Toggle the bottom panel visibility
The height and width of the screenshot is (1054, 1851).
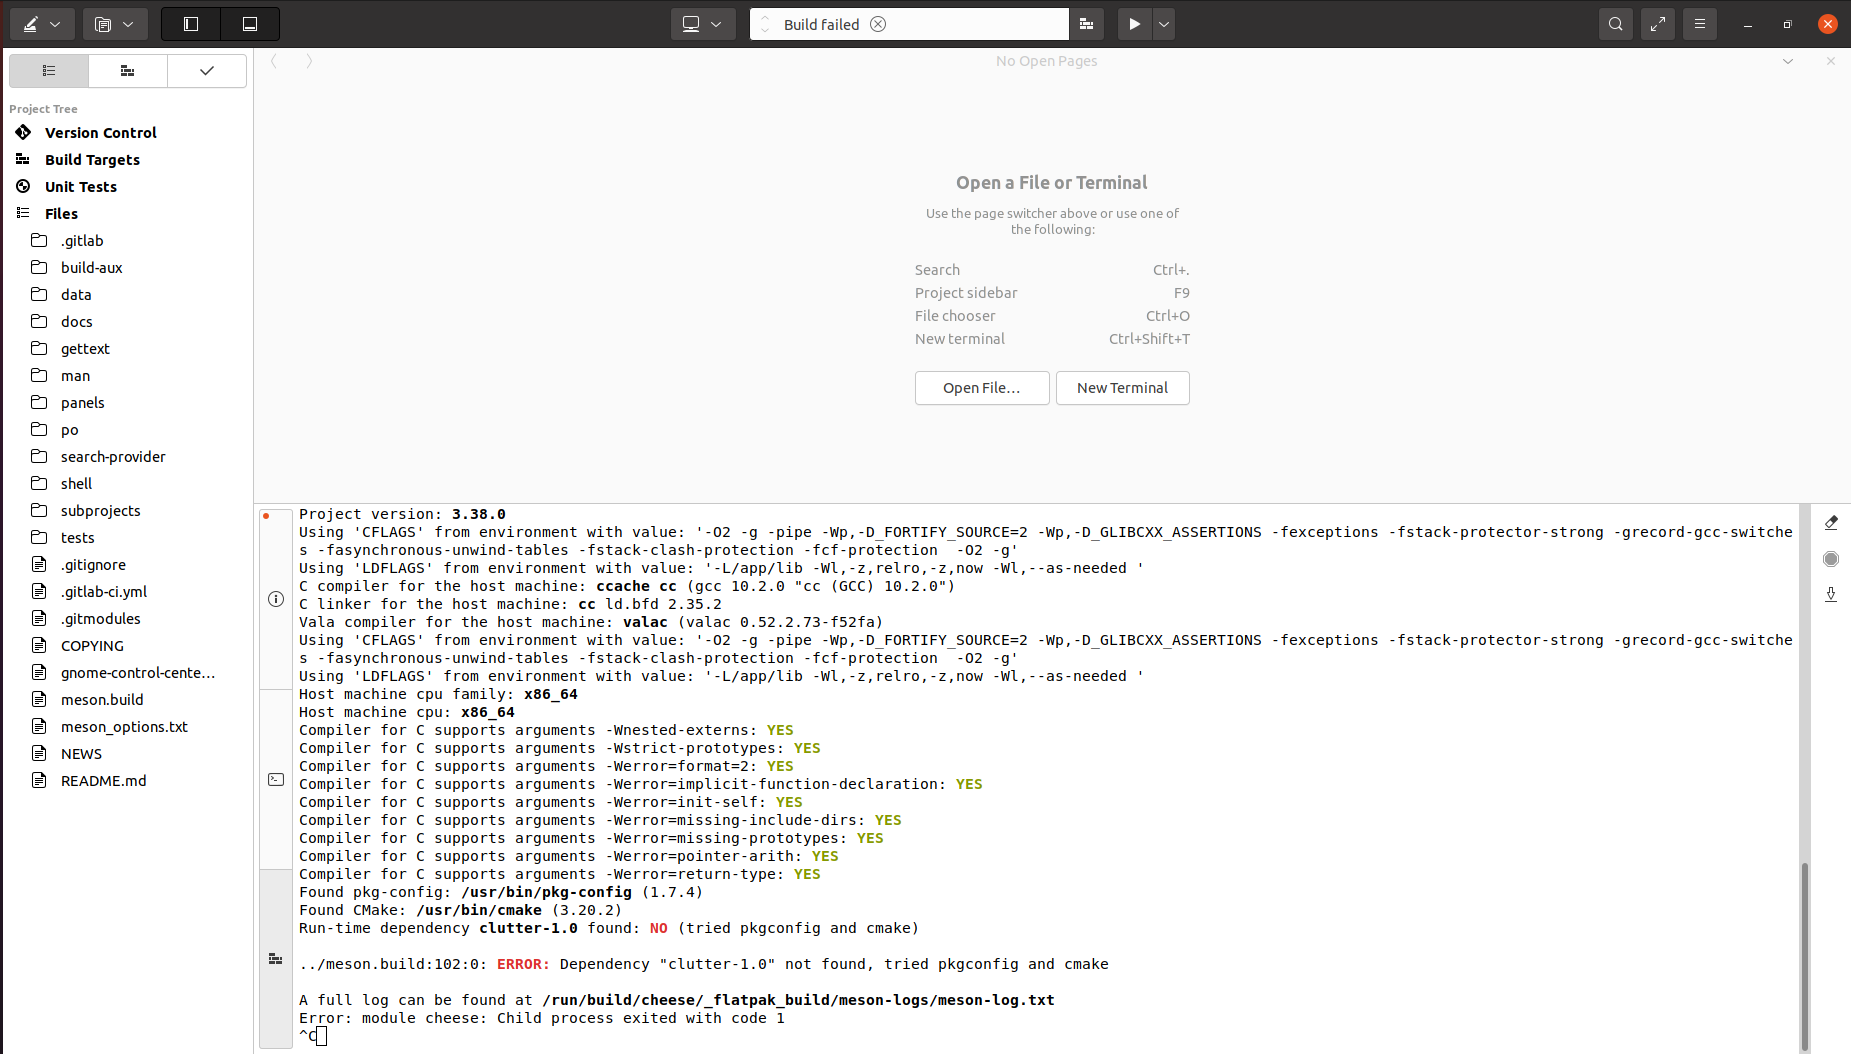[250, 24]
